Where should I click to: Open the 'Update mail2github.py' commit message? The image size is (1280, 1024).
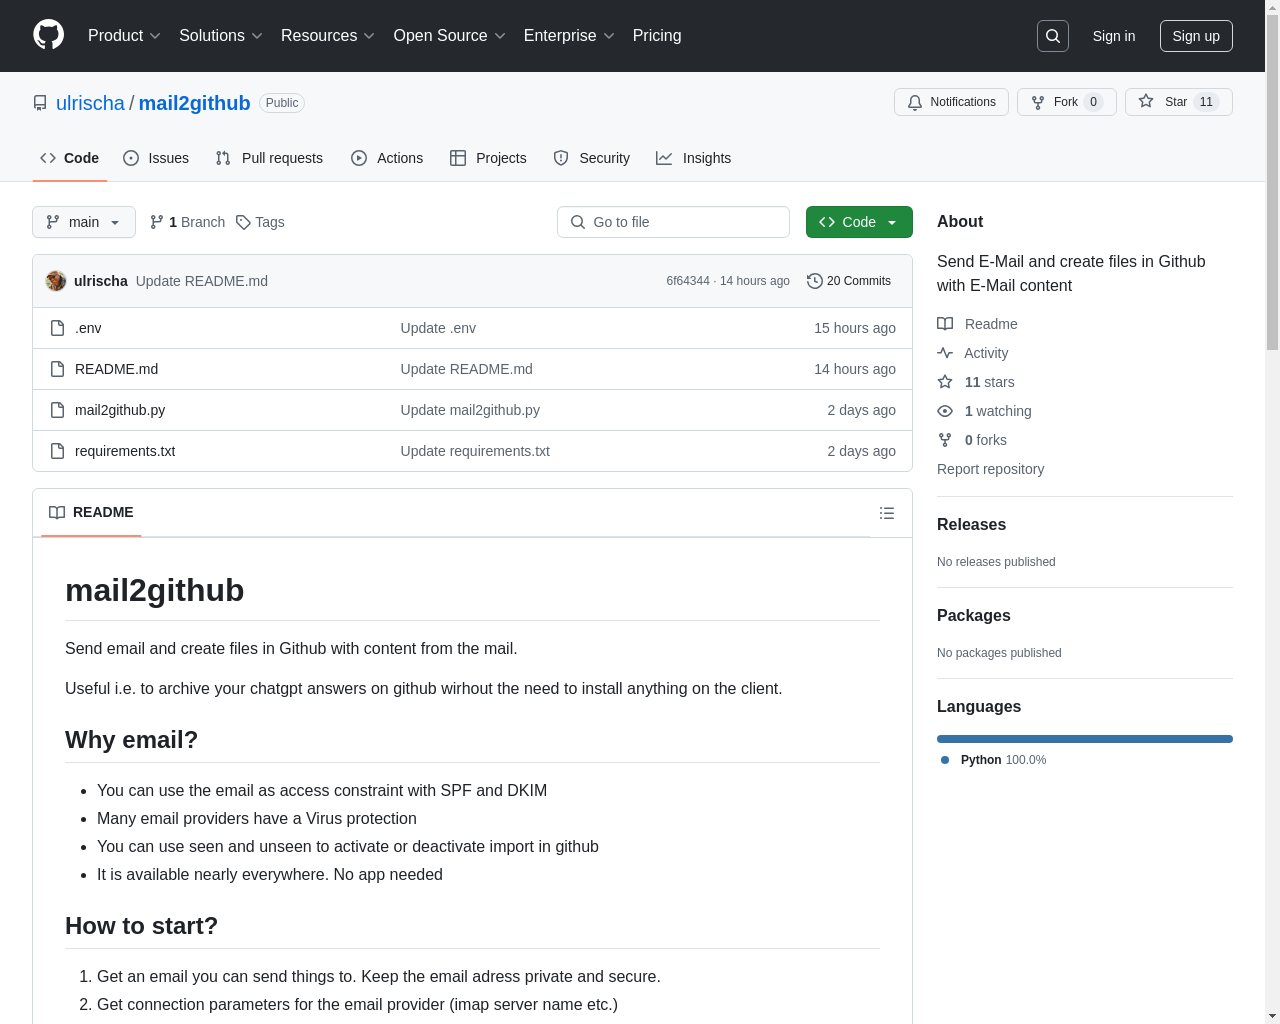(x=470, y=410)
